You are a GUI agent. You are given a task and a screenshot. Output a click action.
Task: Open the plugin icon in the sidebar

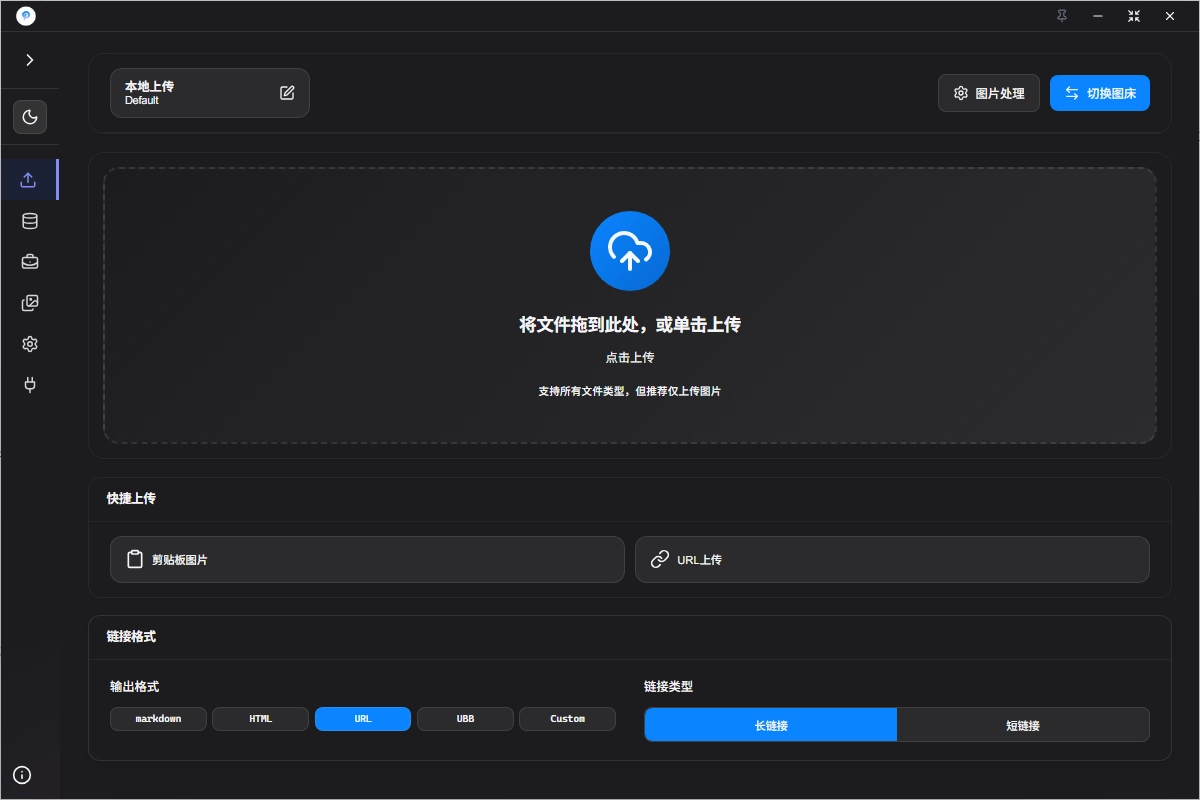[x=30, y=385]
